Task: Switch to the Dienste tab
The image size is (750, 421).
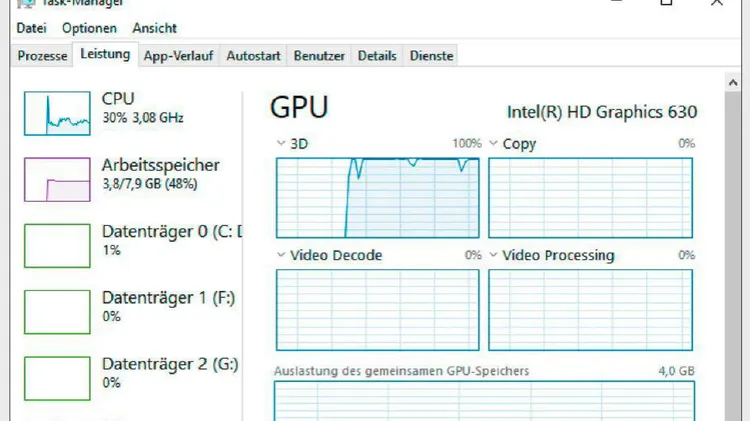Action: [x=431, y=56]
